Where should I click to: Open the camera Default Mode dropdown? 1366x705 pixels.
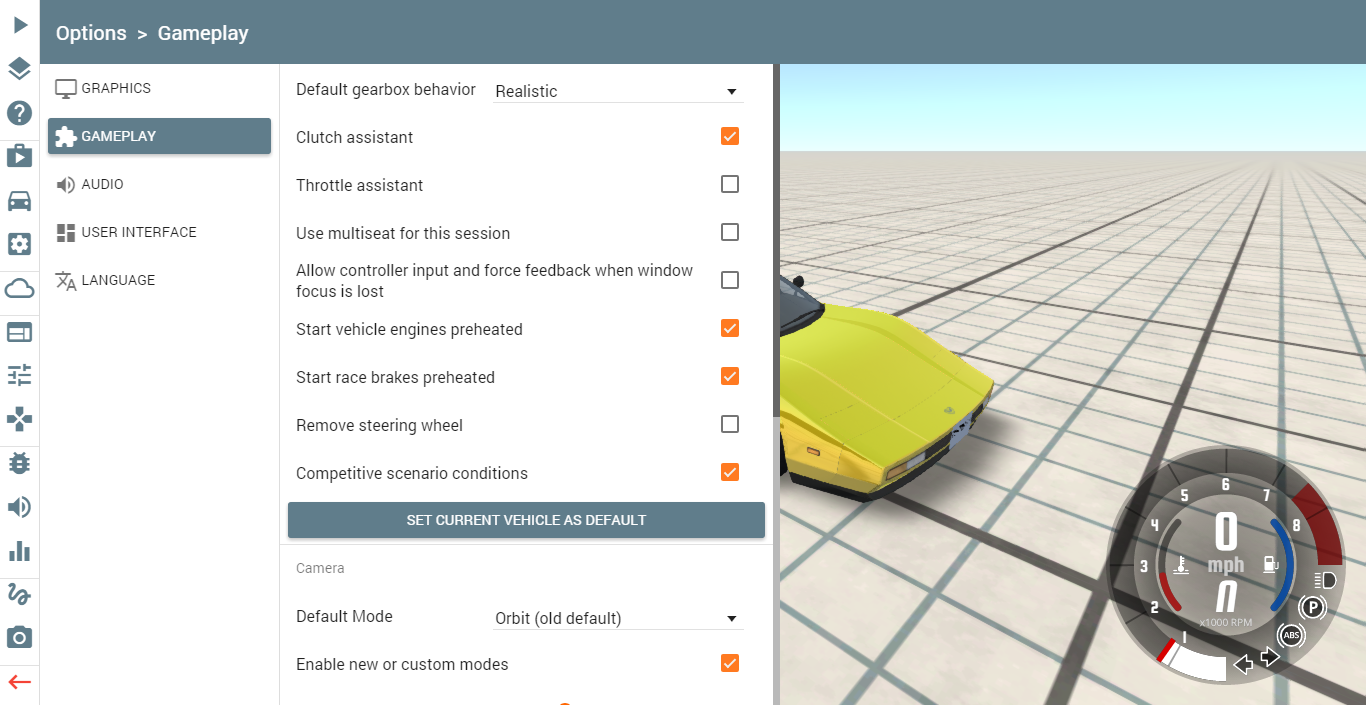point(618,618)
